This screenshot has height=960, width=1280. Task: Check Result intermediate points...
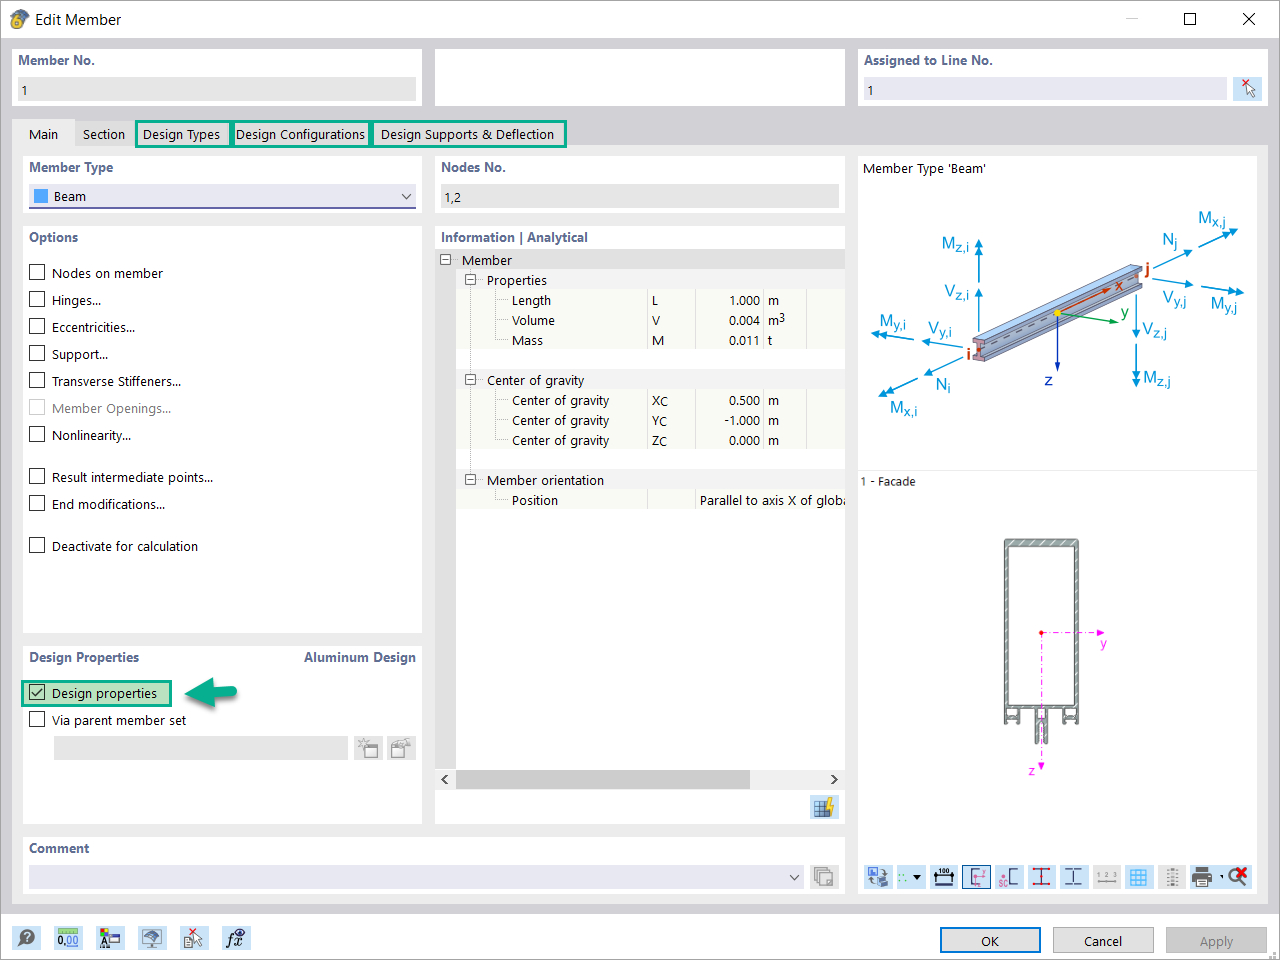(x=37, y=476)
